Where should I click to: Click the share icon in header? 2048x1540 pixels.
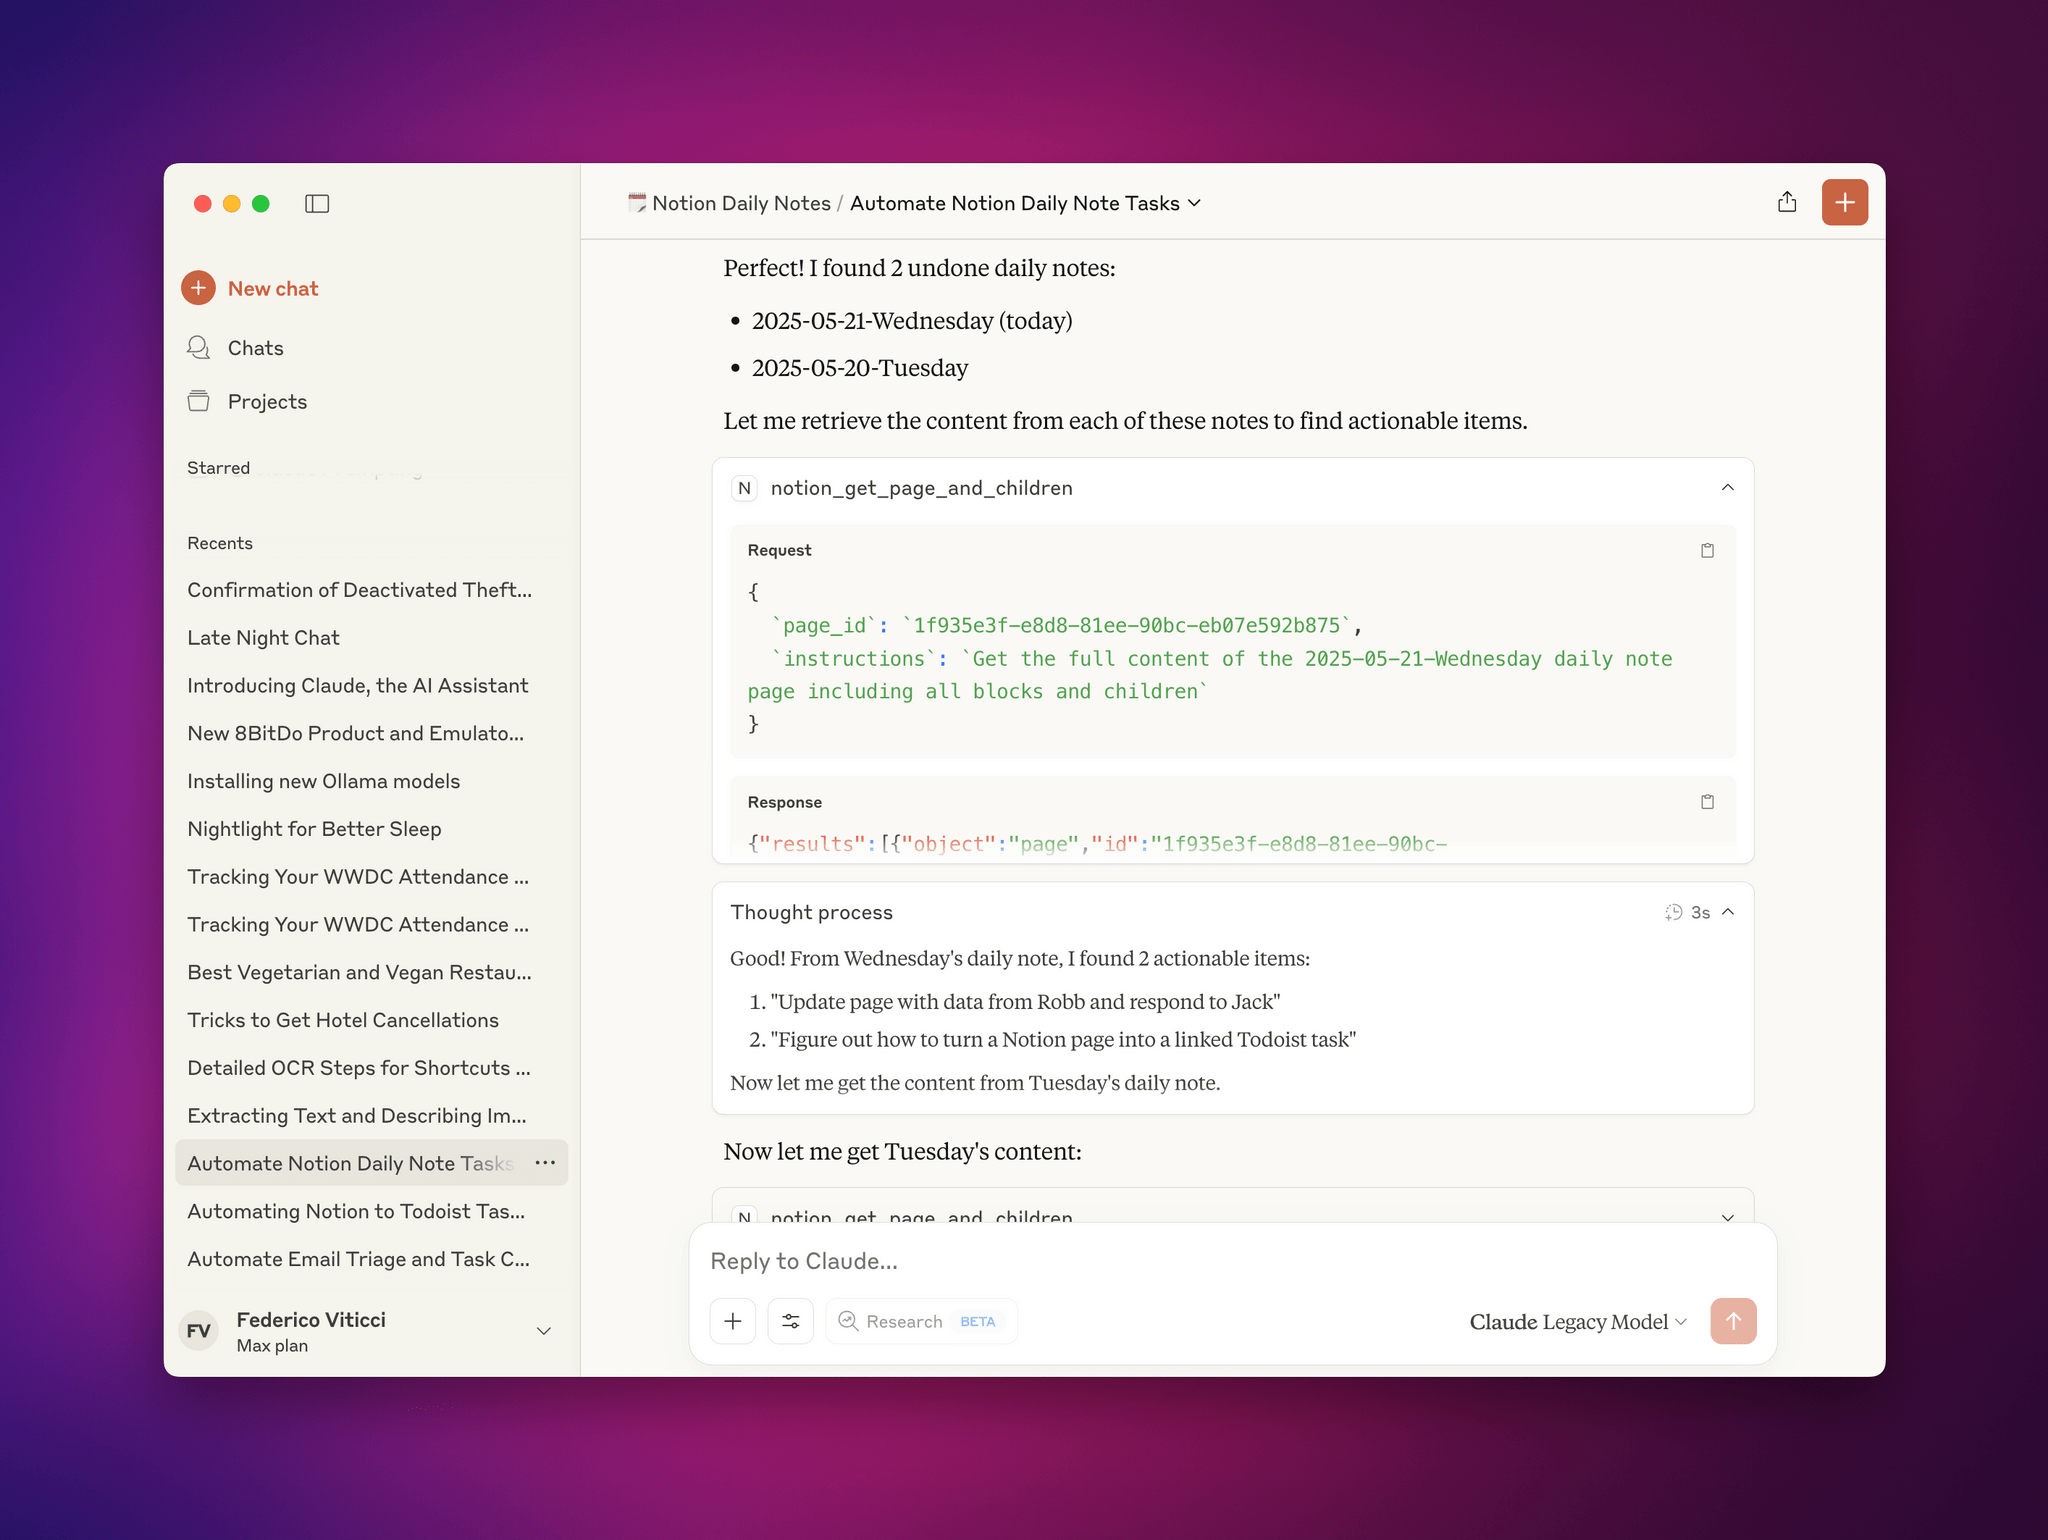[1787, 203]
